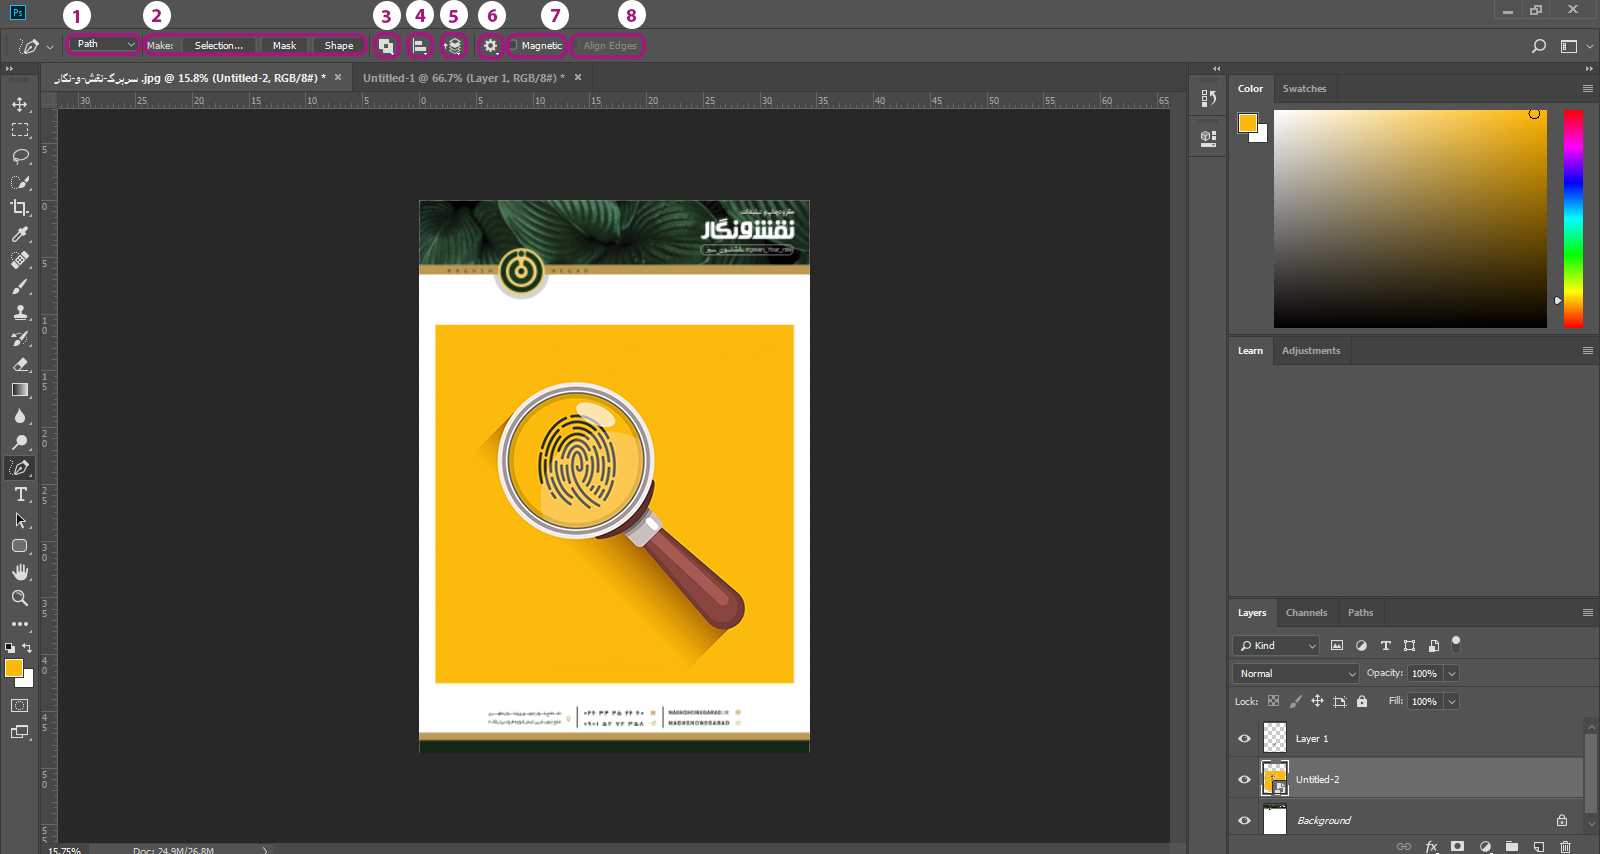Open the Layers panel menu
The height and width of the screenshot is (854, 1600).
pyautogui.click(x=1587, y=613)
